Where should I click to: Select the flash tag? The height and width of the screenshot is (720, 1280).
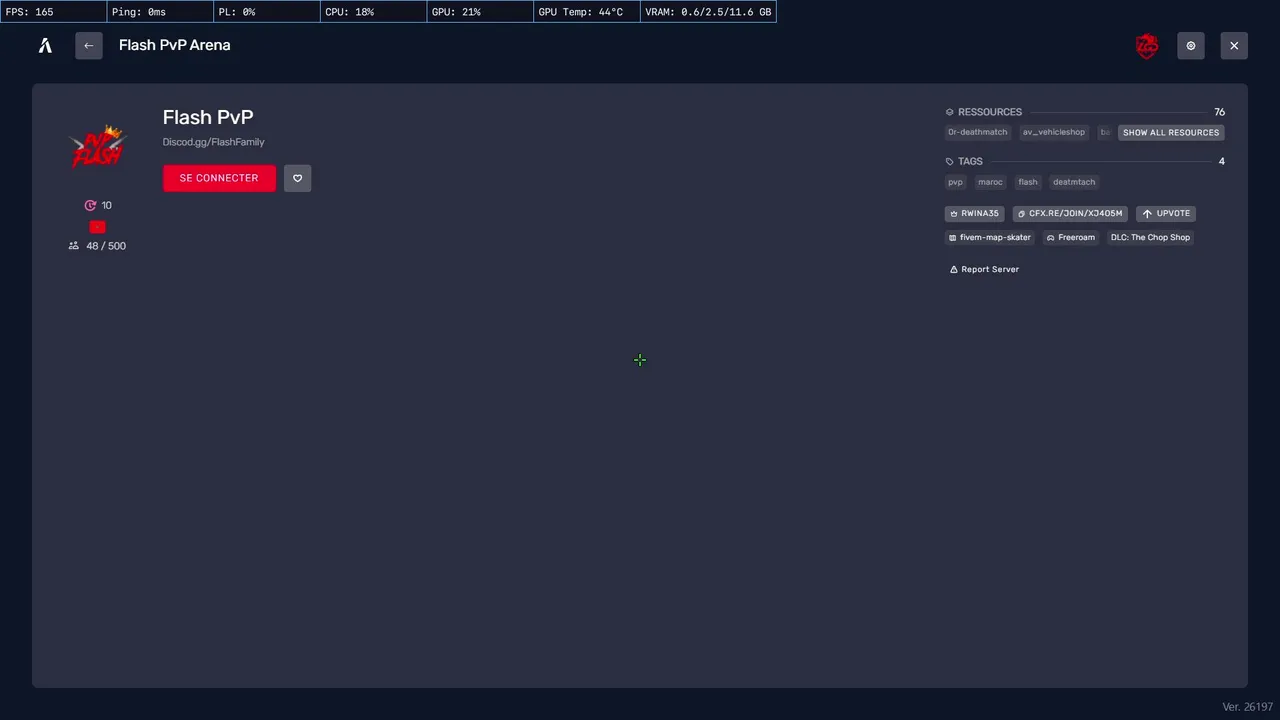point(1028,182)
